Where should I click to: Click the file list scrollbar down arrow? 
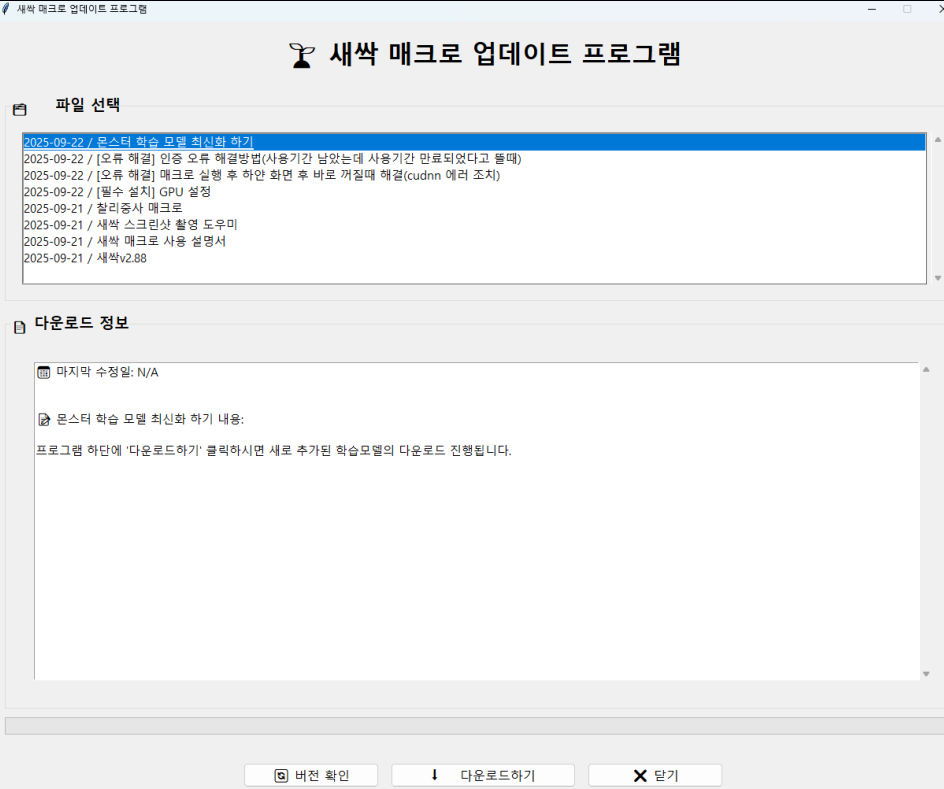click(937, 278)
